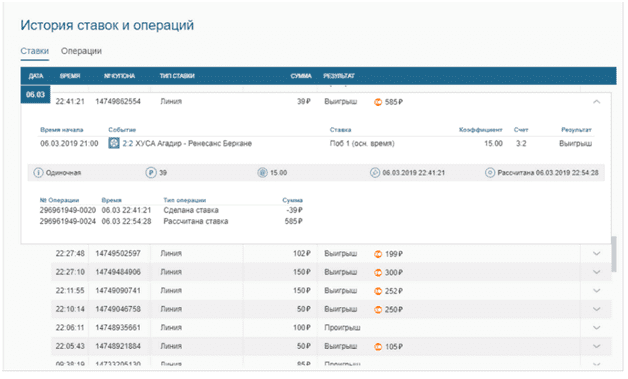Image resolution: width=628 pixels, height=379 pixels.
Task: Click the orange coin icon beside 250
Action: (x=378, y=309)
